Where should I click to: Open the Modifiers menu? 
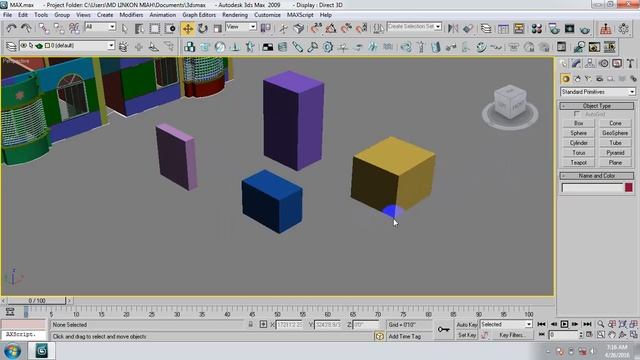(x=131, y=15)
